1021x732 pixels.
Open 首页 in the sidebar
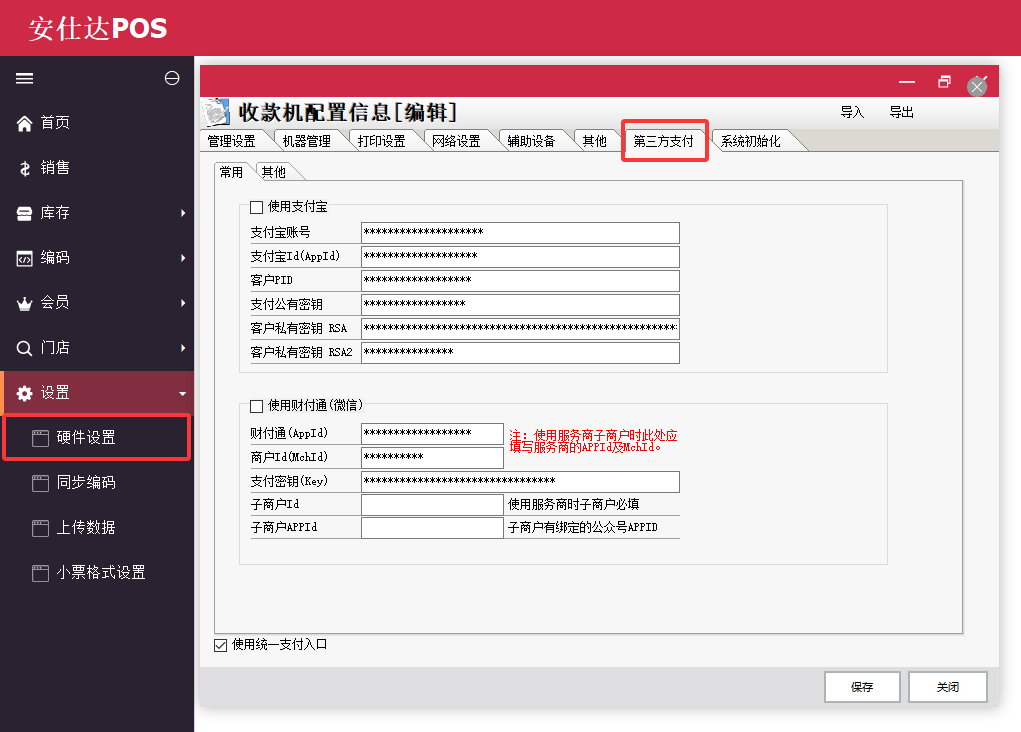tap(97, 123)
